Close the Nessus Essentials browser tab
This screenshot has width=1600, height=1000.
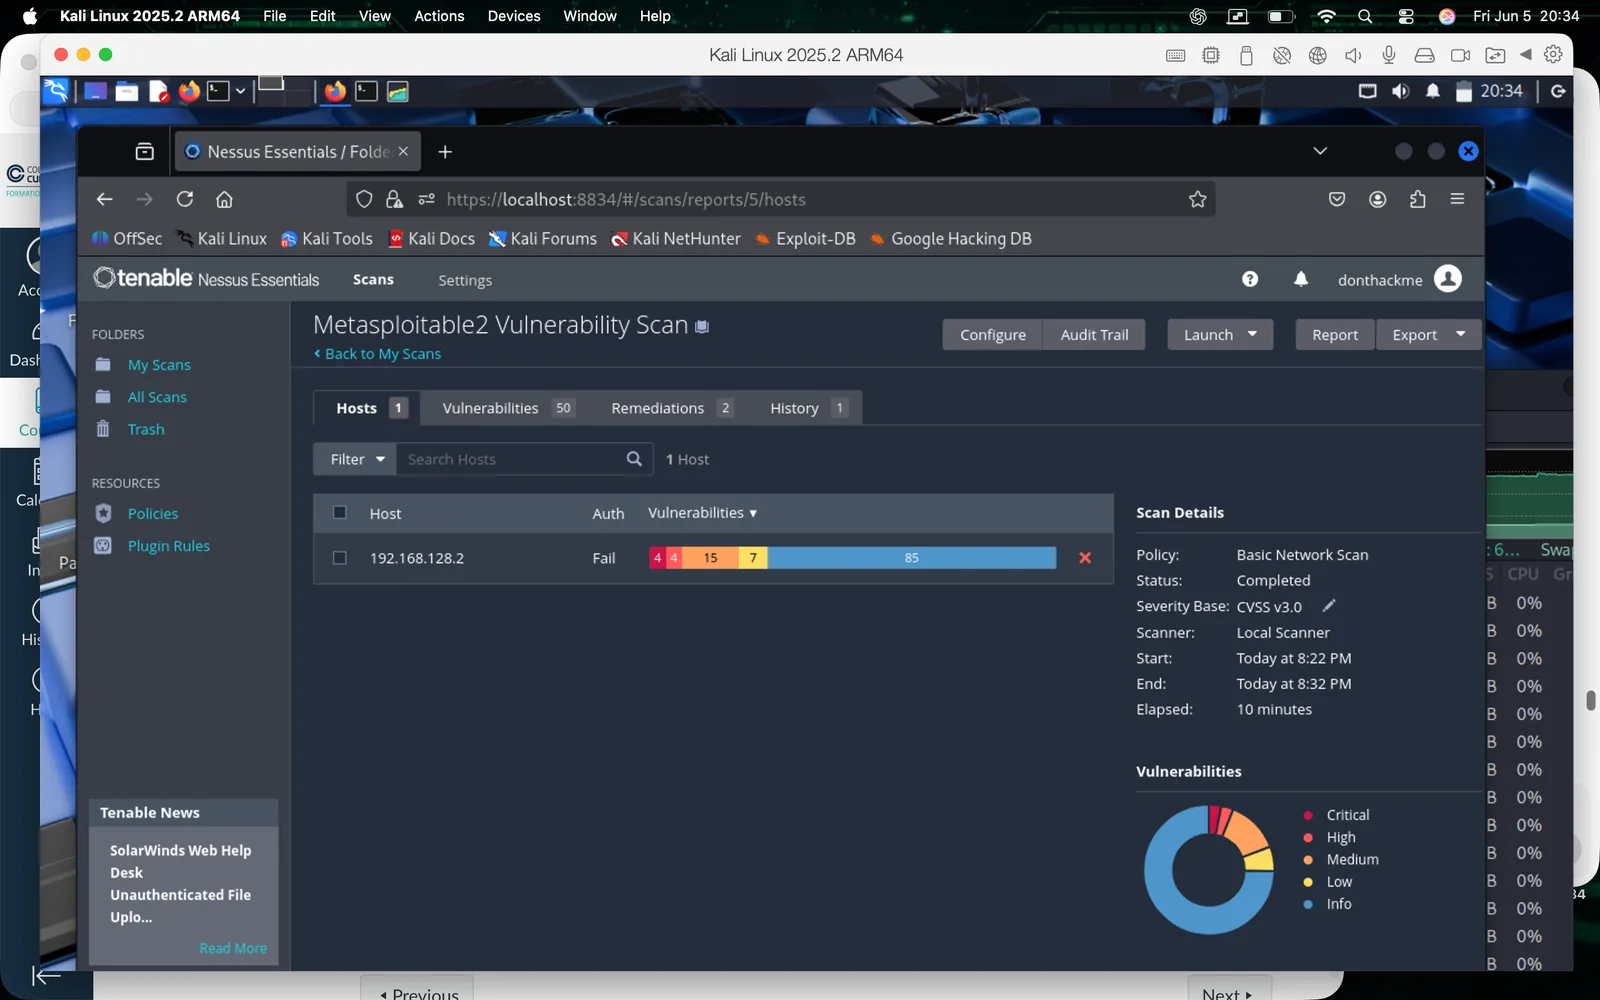403,151
